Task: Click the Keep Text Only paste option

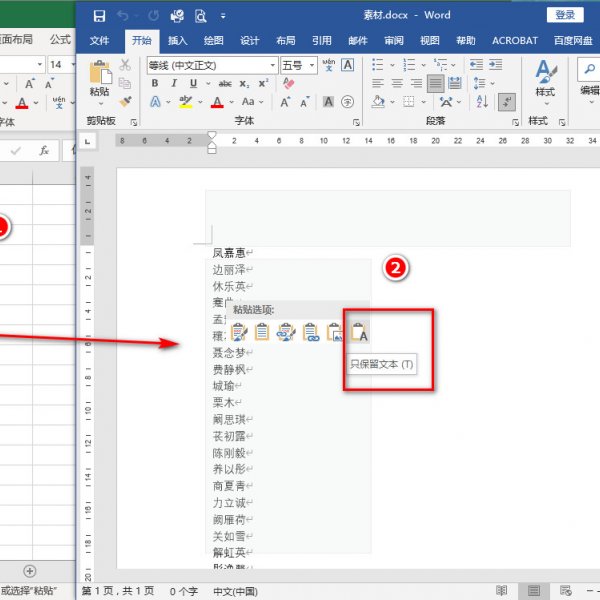Action: (x=359, y=332)
